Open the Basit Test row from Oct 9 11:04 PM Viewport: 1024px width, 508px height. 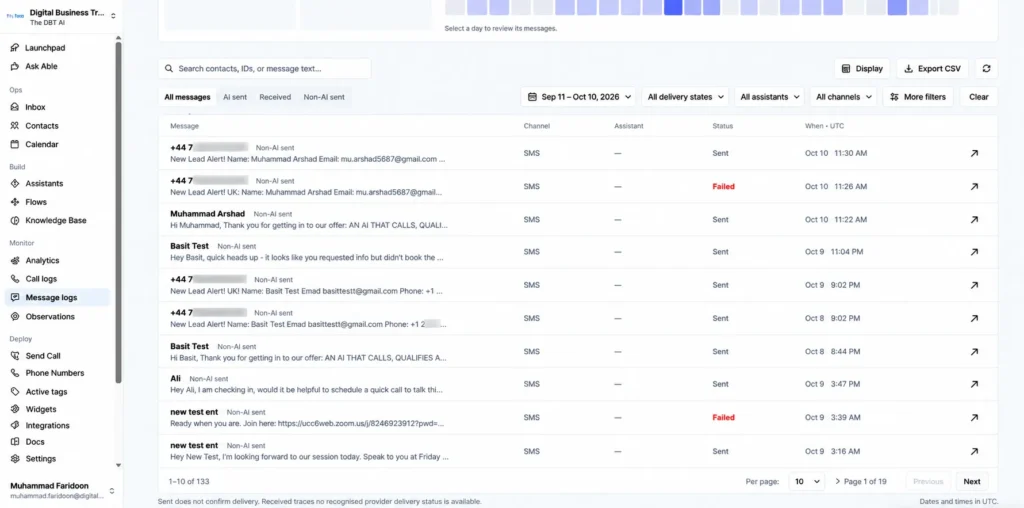[x=578, y=252]
